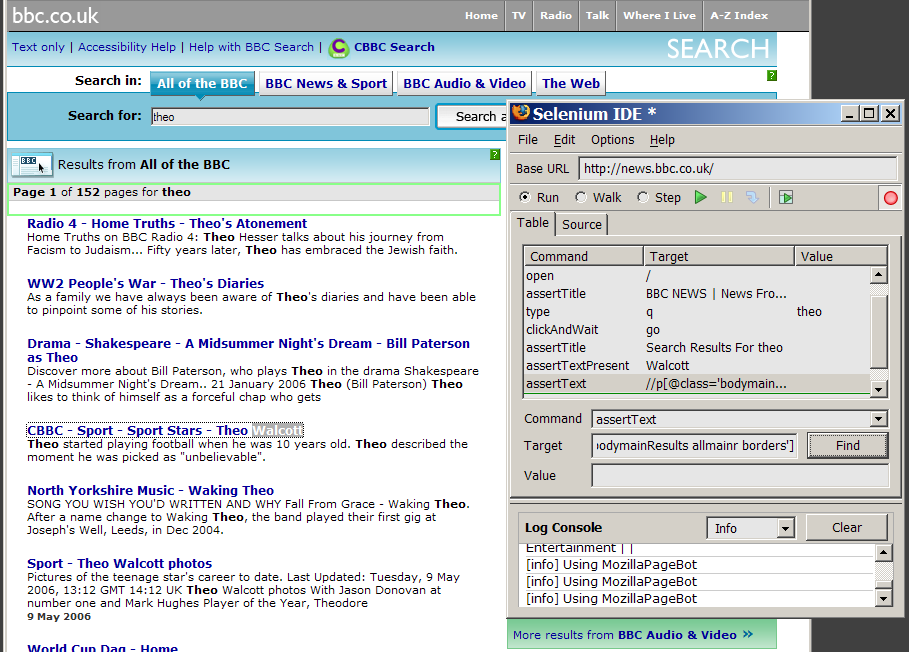This screenshot has width=909, height=652.
Task: Open CBBC Sport Stars Theo Walcott result
Action: (165, 431)
